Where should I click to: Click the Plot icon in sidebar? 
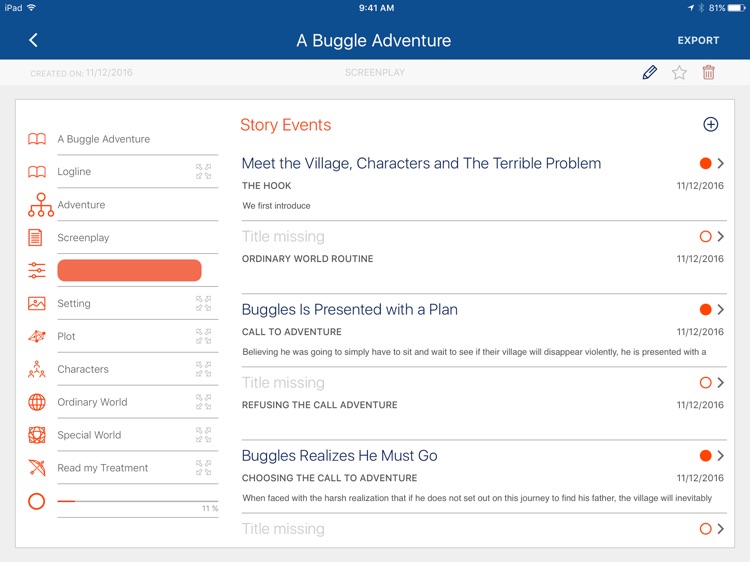(37, 336)
